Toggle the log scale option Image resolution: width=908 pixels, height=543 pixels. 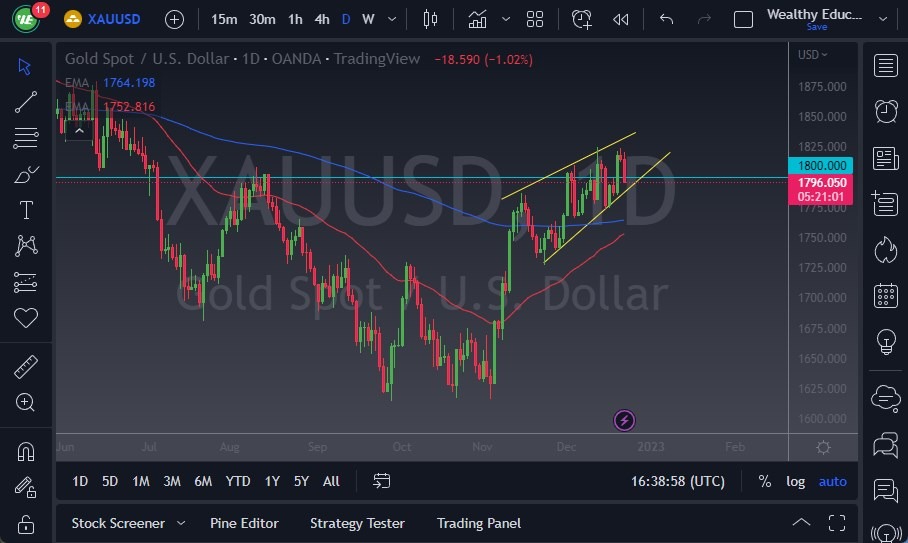795,481
